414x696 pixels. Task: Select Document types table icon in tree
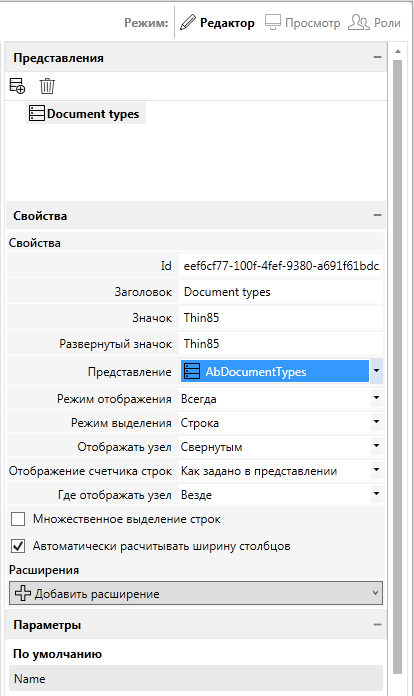(37, 114)
